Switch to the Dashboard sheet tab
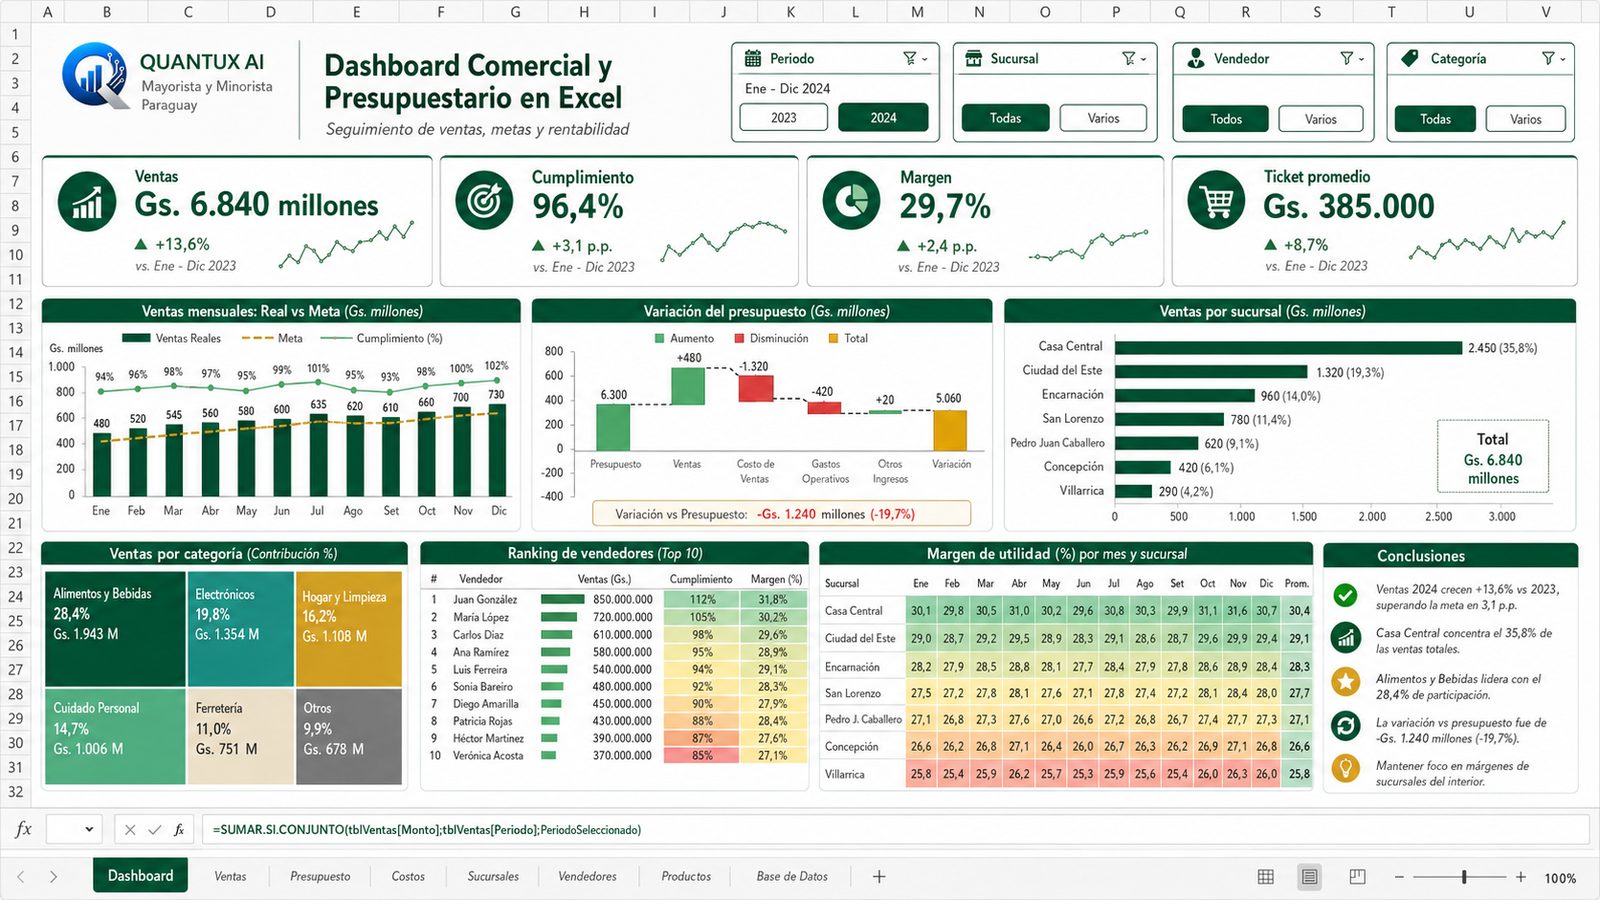The height and width of the screenshot is (900, 1600). [x=141, y=875]
